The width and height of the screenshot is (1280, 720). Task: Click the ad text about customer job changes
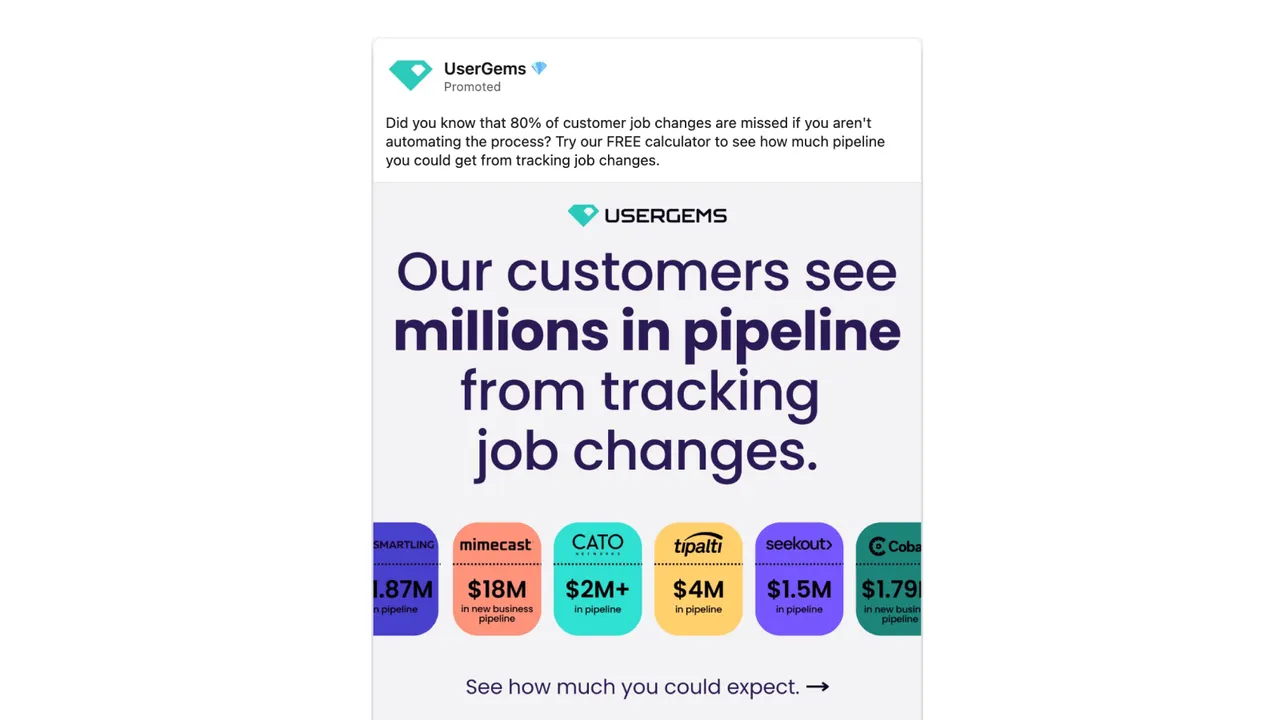(635, 141)
